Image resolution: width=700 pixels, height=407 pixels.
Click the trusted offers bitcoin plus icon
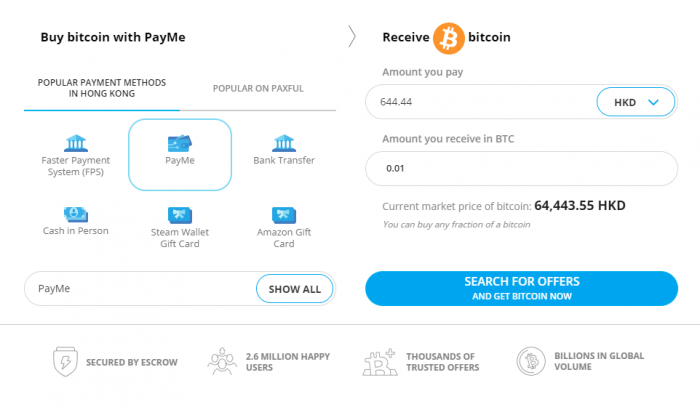[379, 362]
